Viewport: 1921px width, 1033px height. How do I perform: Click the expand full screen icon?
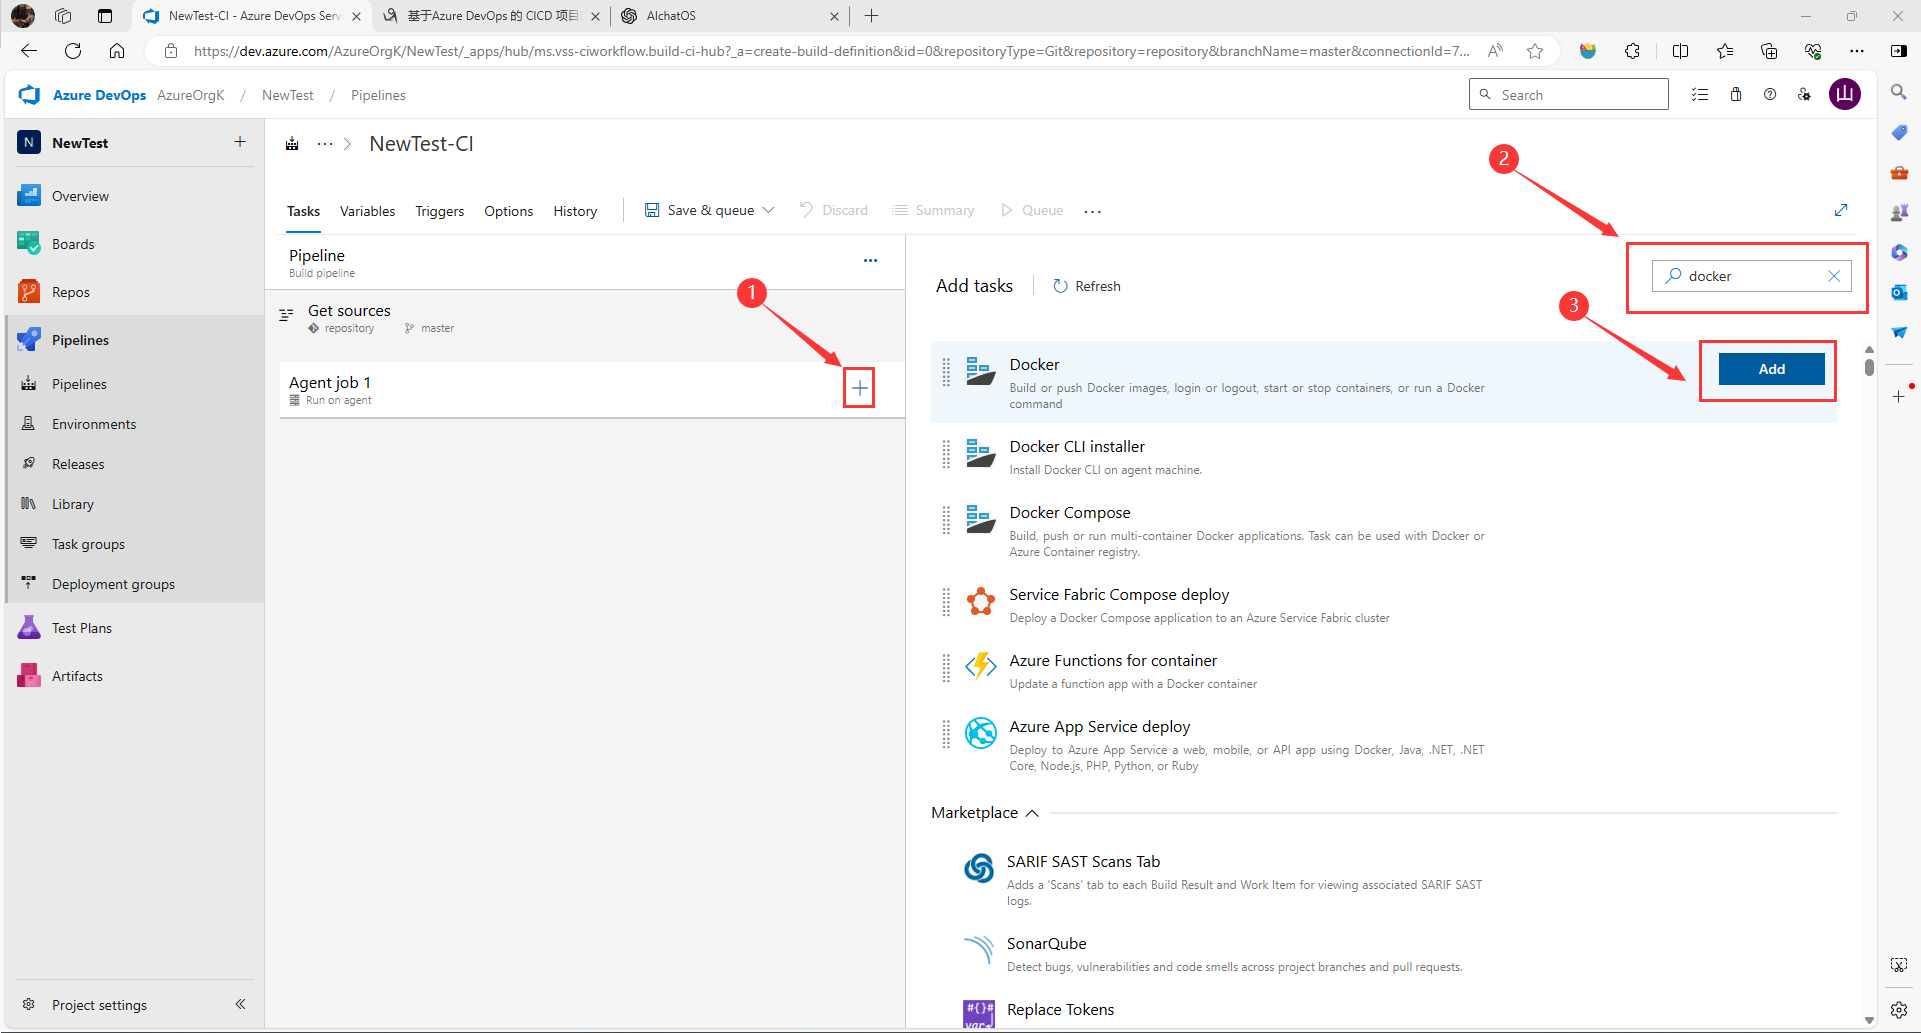[x=1841, y=210]
